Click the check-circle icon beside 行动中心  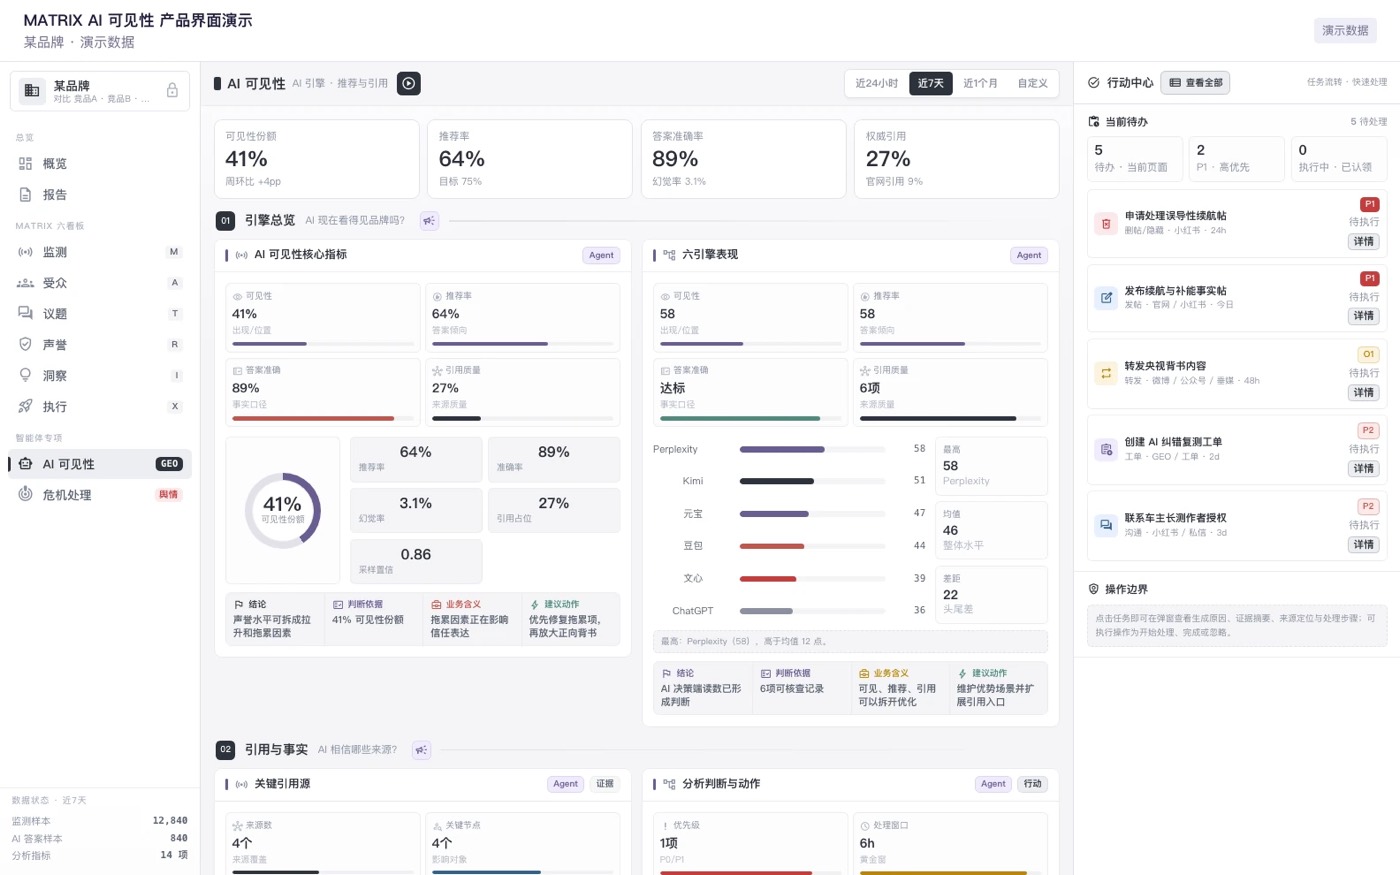click(1094, 83)
